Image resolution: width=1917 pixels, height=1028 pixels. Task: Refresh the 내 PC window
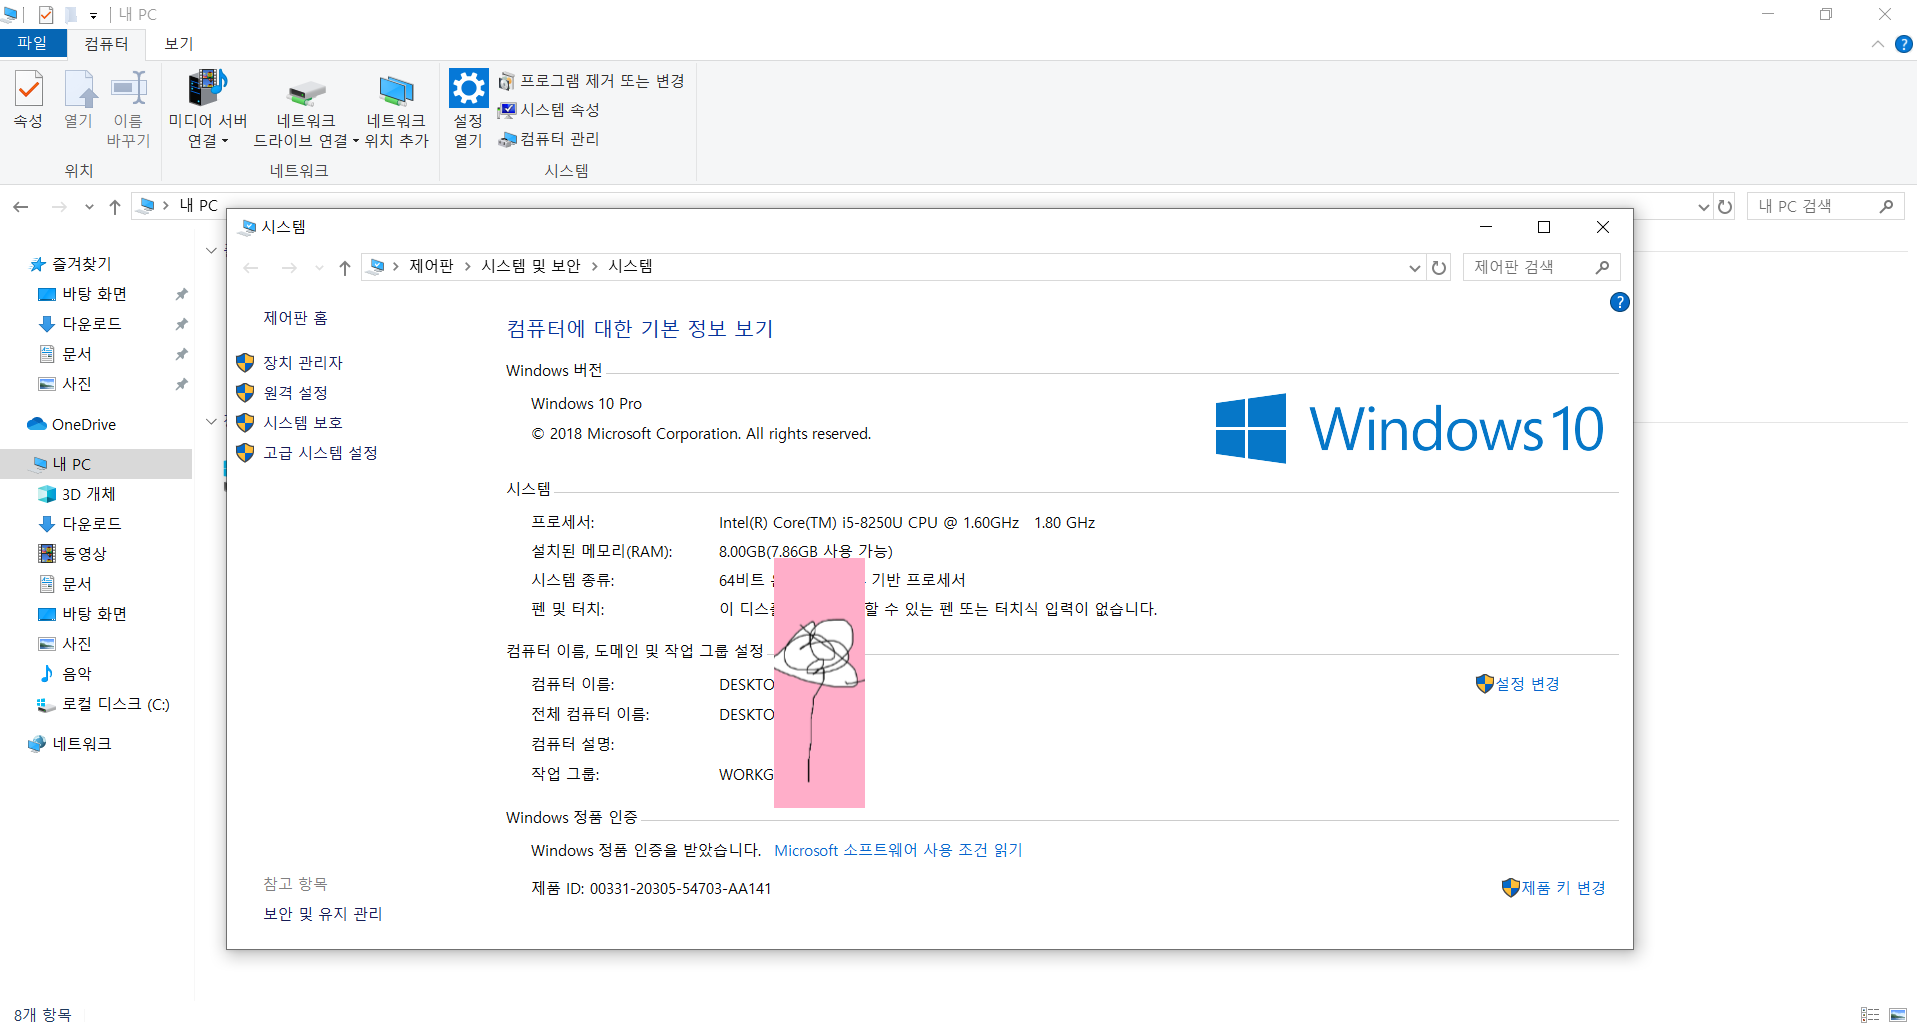click(x=1725, y=207)
